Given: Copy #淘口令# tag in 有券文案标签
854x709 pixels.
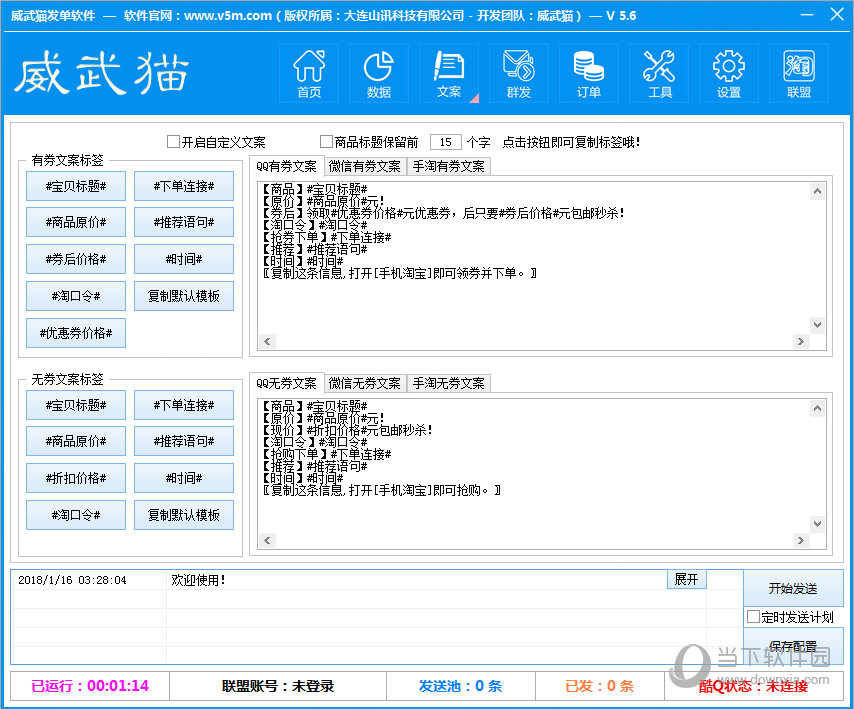Looking at the screenshot, I should point(76,296).
